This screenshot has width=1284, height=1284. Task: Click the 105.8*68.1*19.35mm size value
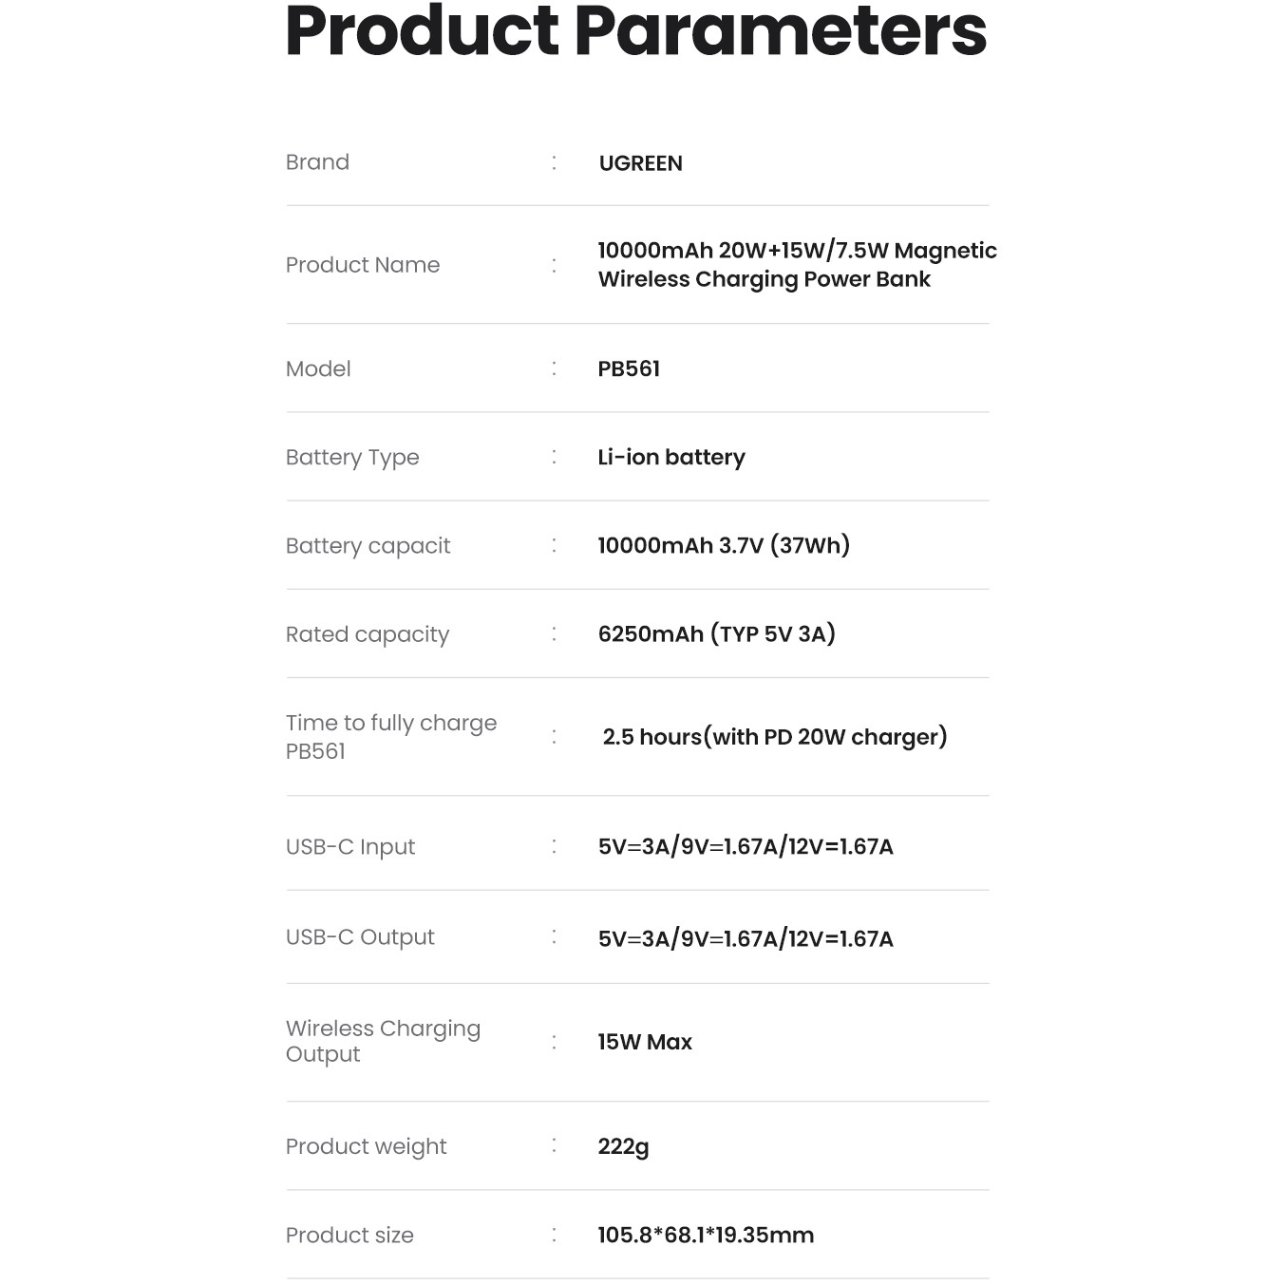click(705, 1235)
